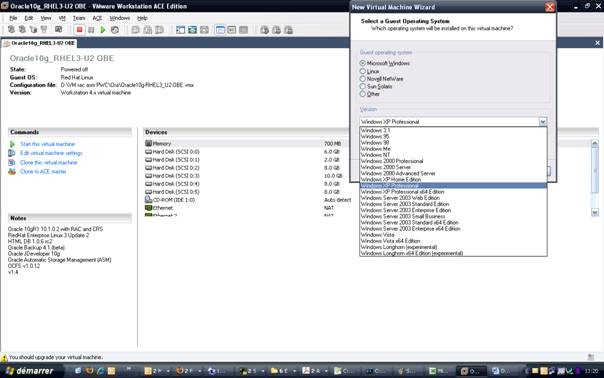
Task: Open the Help menu
Action: click(142, 18)
